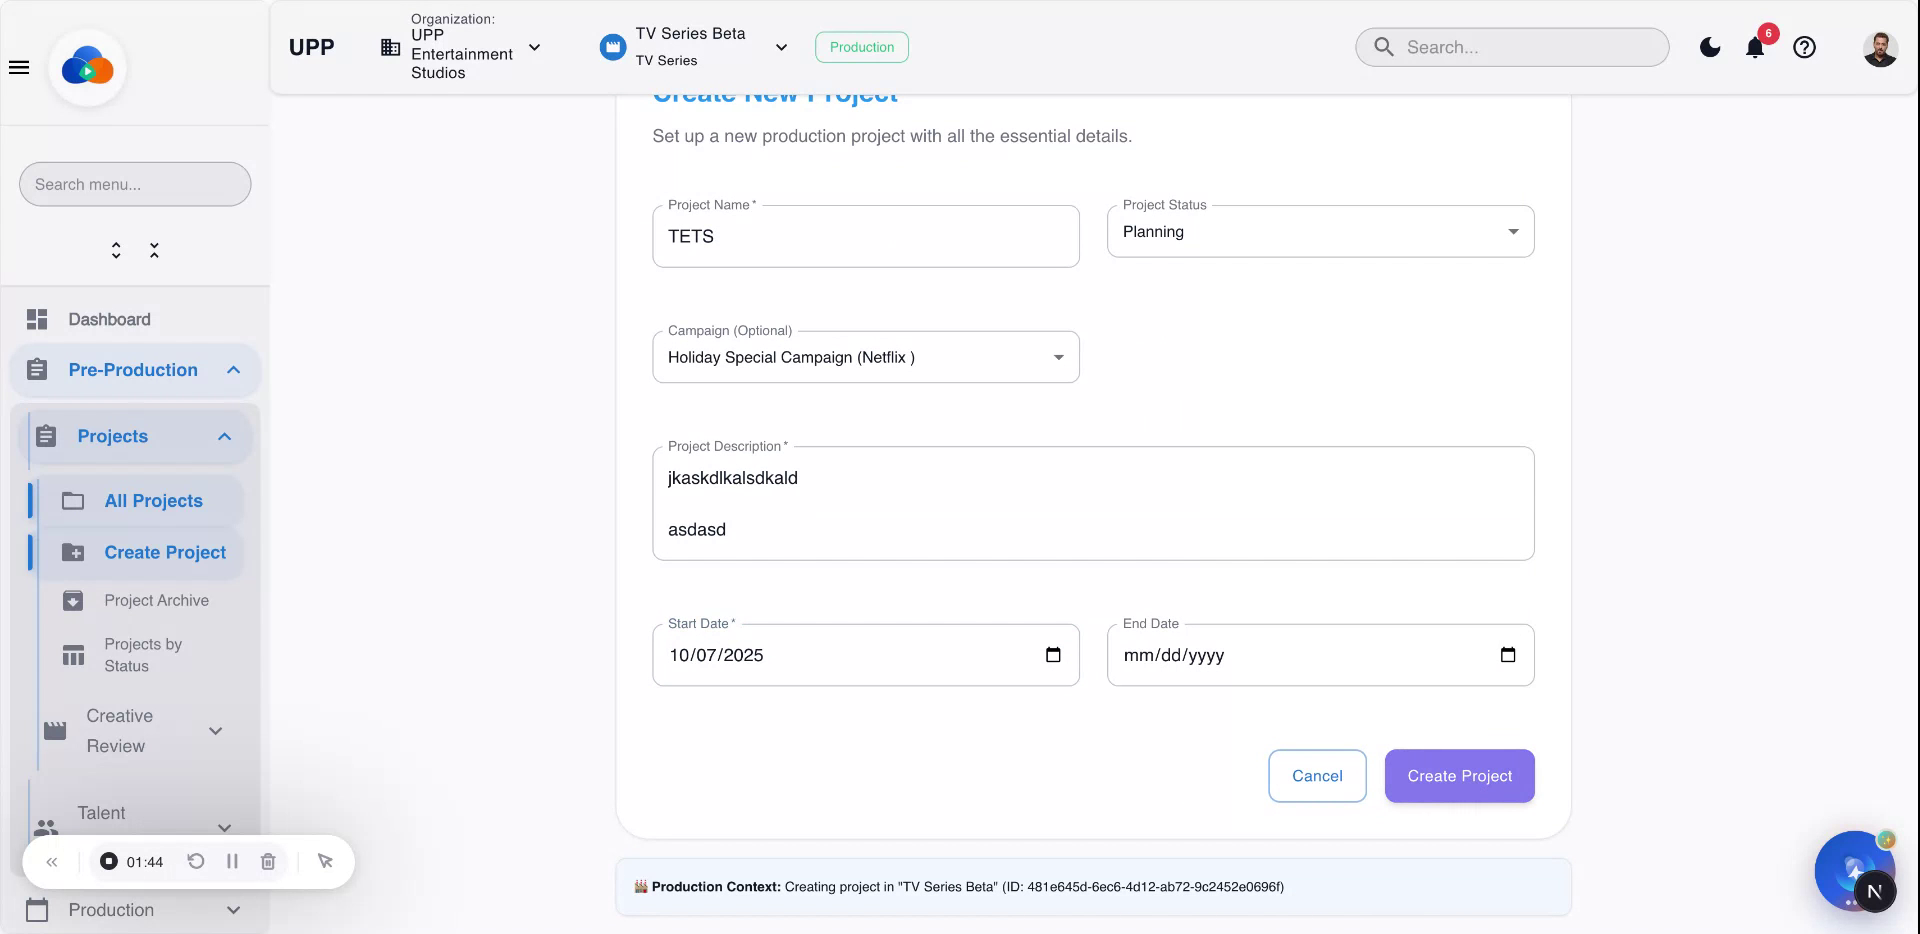
Task: Open notifications bell icon
Action: tap(1755, 47)
